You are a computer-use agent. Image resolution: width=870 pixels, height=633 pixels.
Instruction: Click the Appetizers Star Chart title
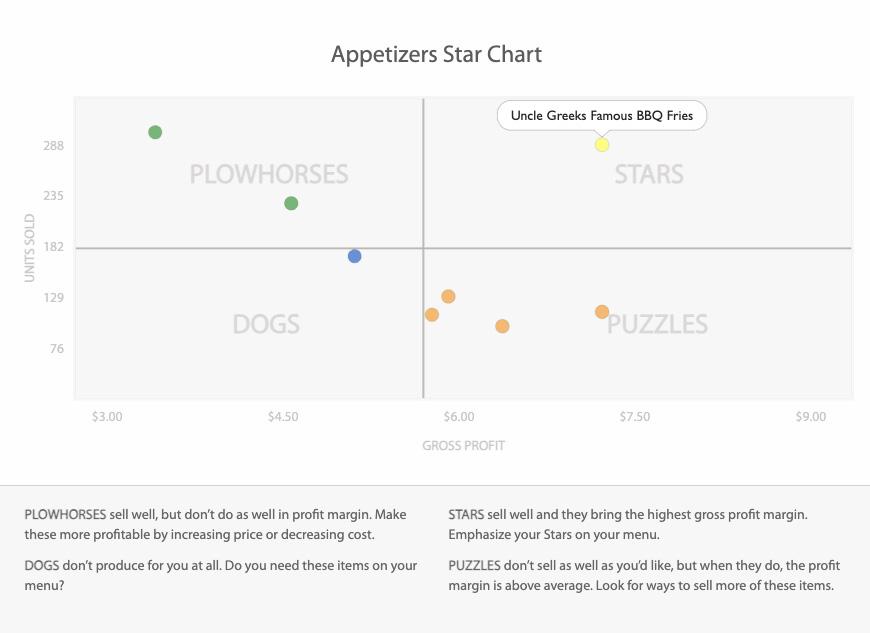point(436,54)
